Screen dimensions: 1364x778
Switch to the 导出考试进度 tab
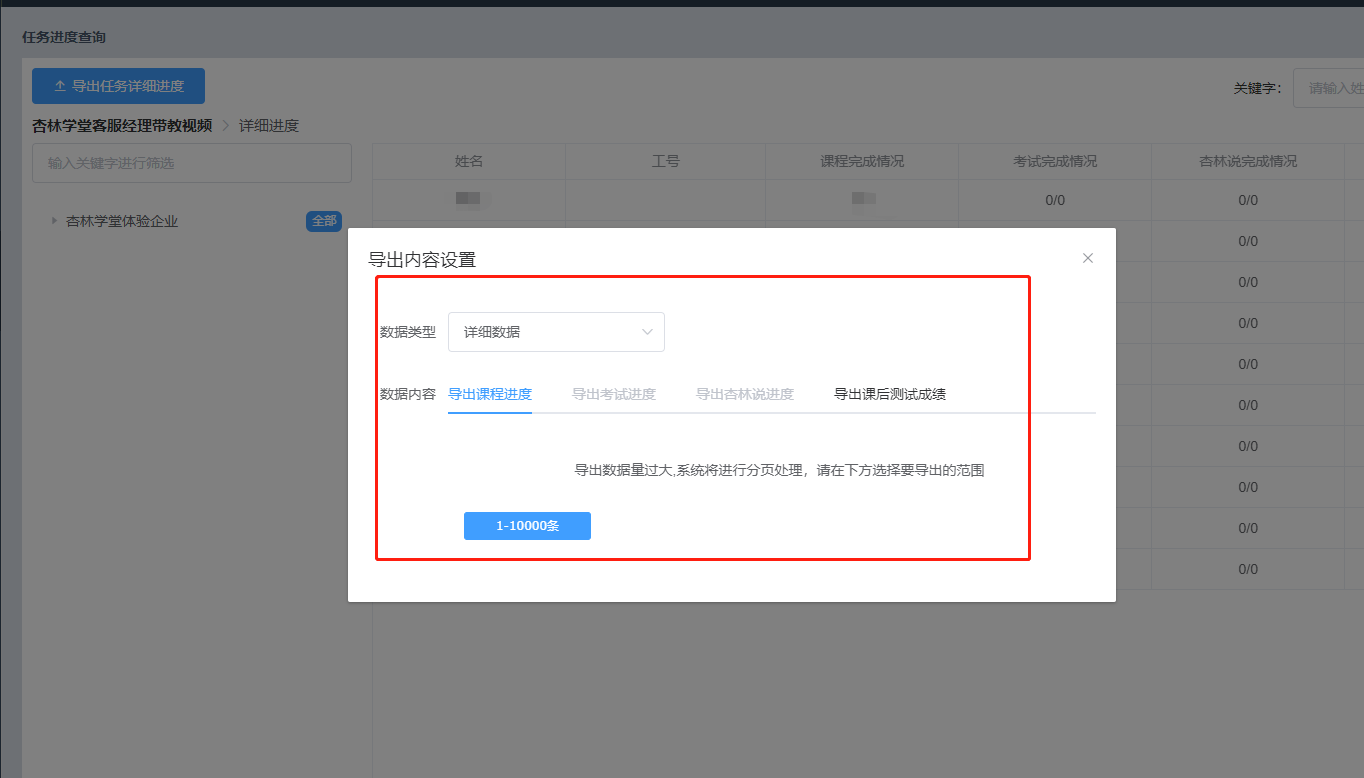coord(614,394)
